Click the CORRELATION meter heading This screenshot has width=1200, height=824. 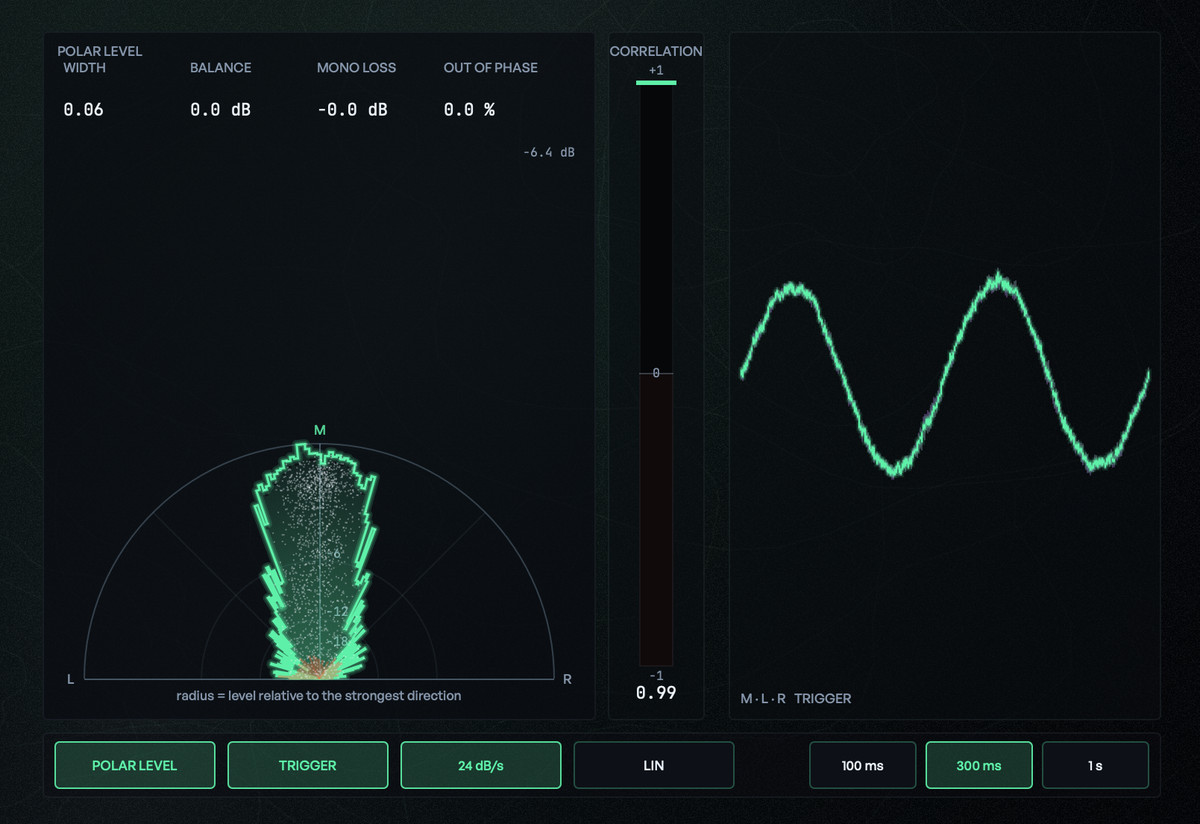point(656,51)
